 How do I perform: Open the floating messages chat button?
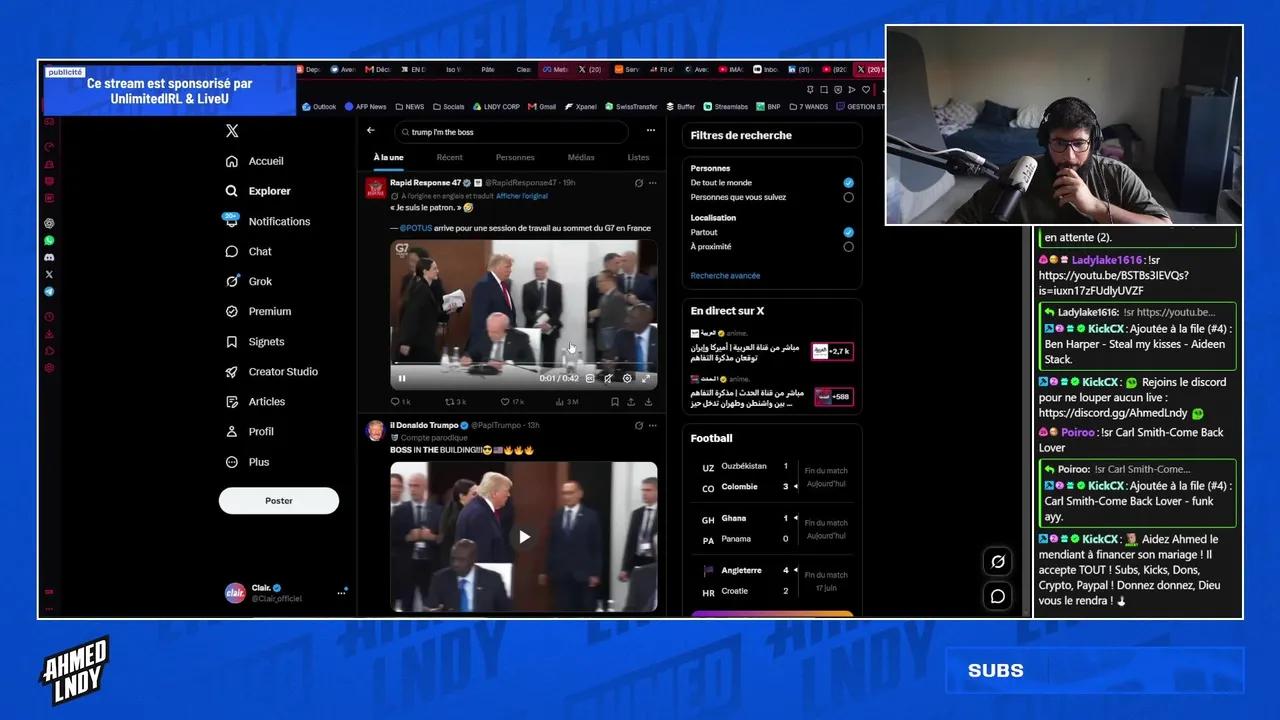997,596
